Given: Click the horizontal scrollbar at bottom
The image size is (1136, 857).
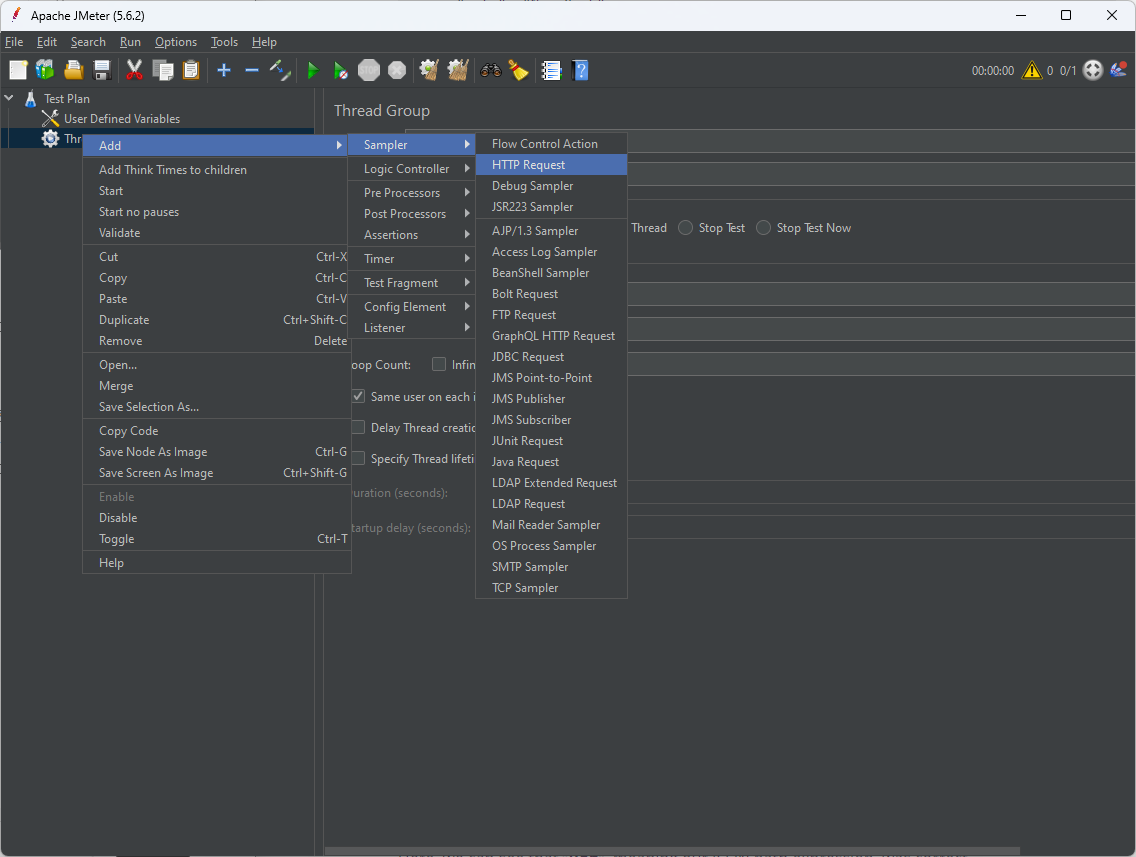Looking at the screenshot, I should 672,851.
